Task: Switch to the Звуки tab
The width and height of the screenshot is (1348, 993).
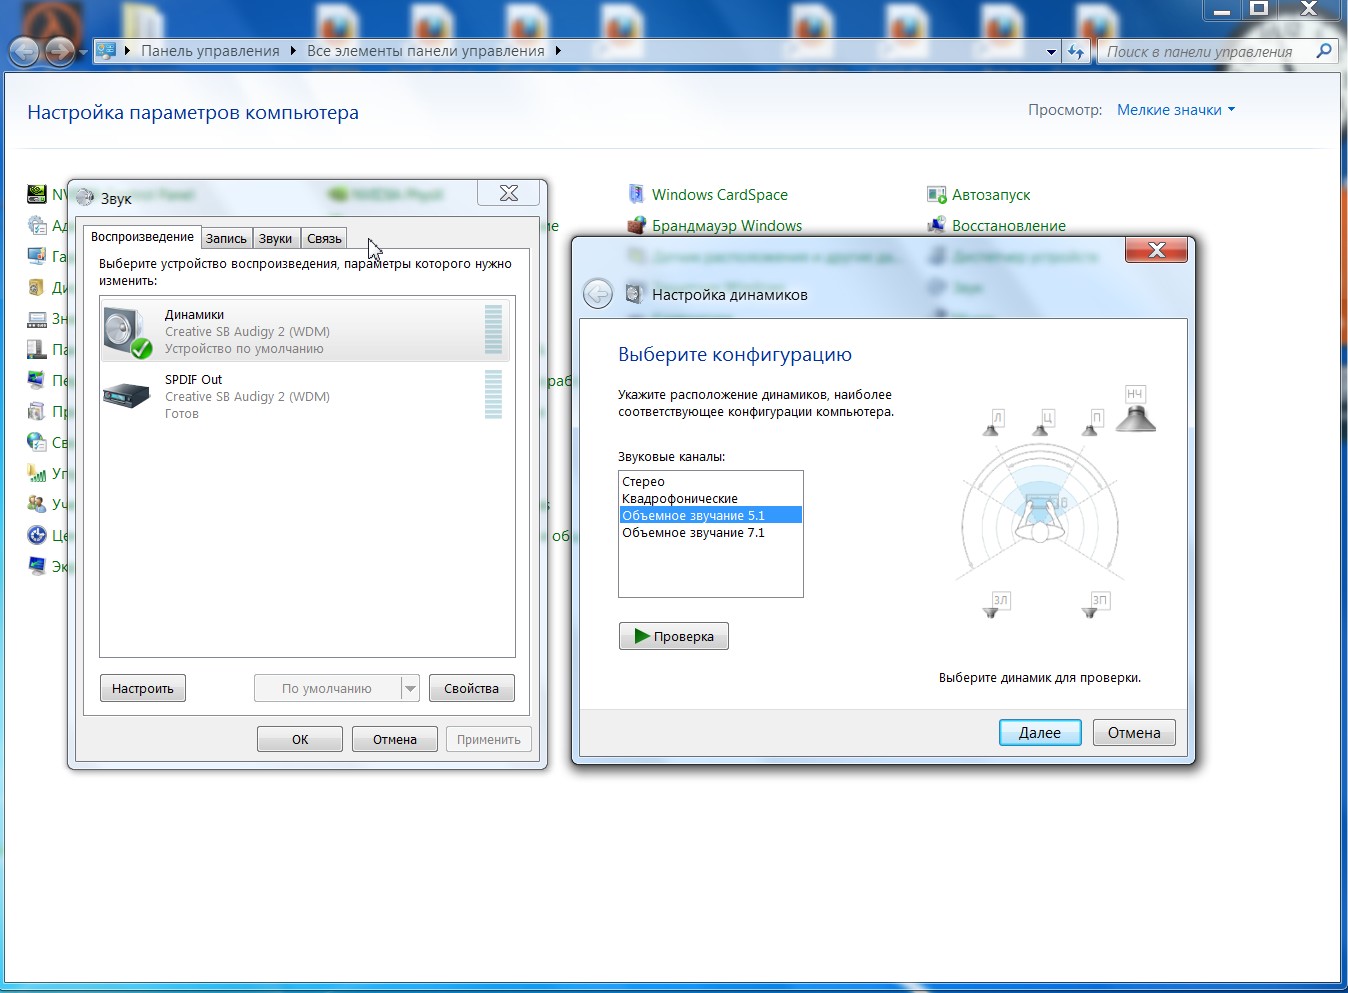Action: click(x=275, y=238)
